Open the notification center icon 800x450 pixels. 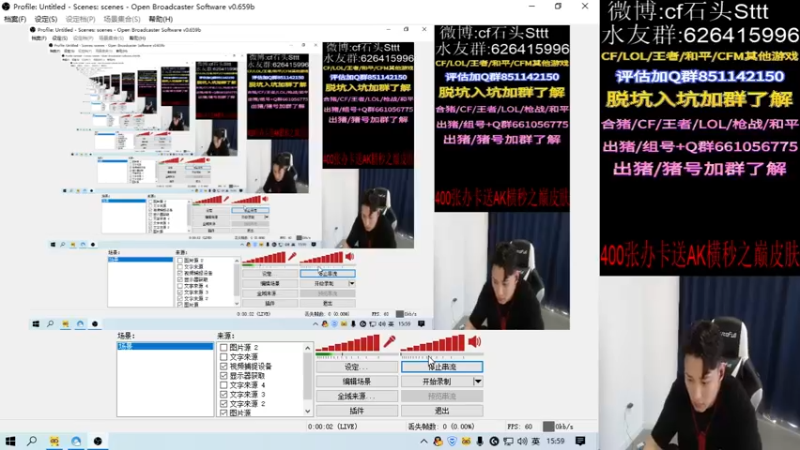[x=580, y=441]
